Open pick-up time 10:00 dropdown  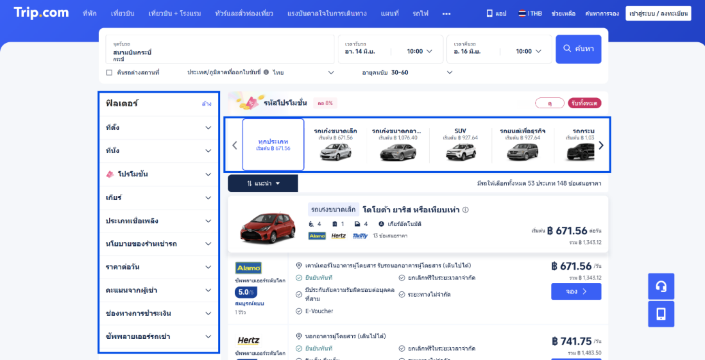(x=419, y=51)
